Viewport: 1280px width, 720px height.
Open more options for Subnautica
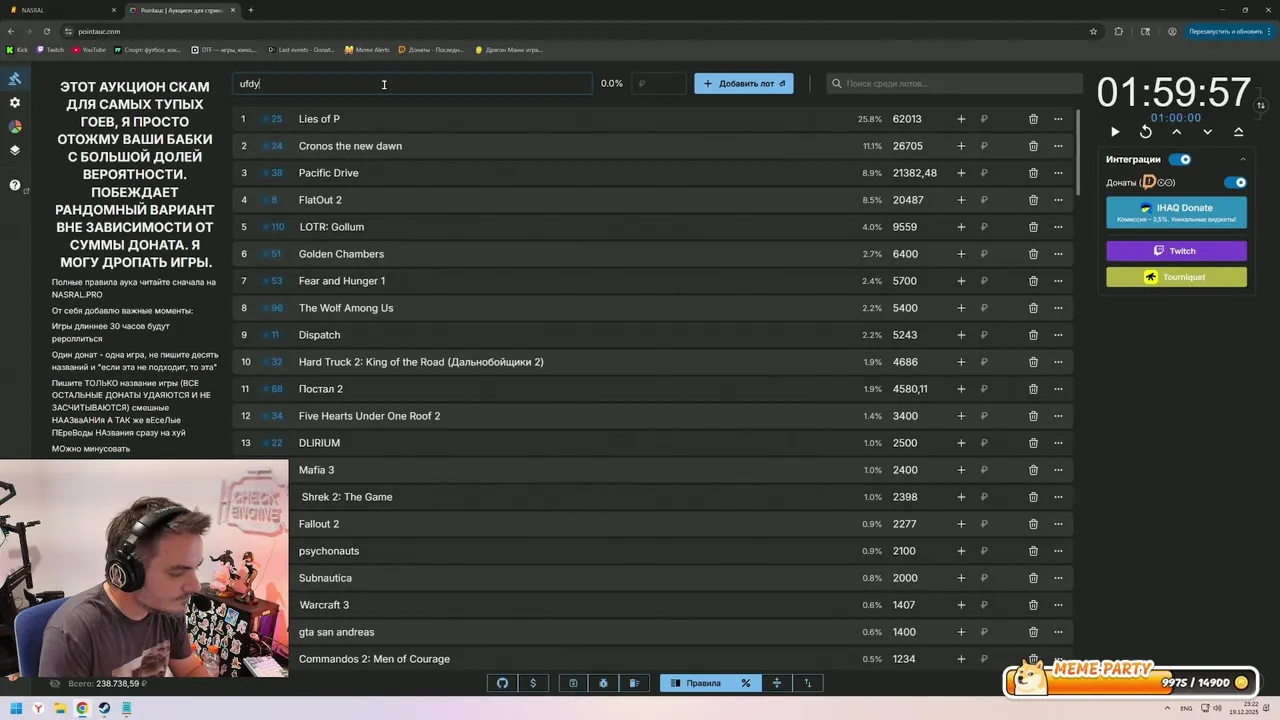(x=1058, y=578)
